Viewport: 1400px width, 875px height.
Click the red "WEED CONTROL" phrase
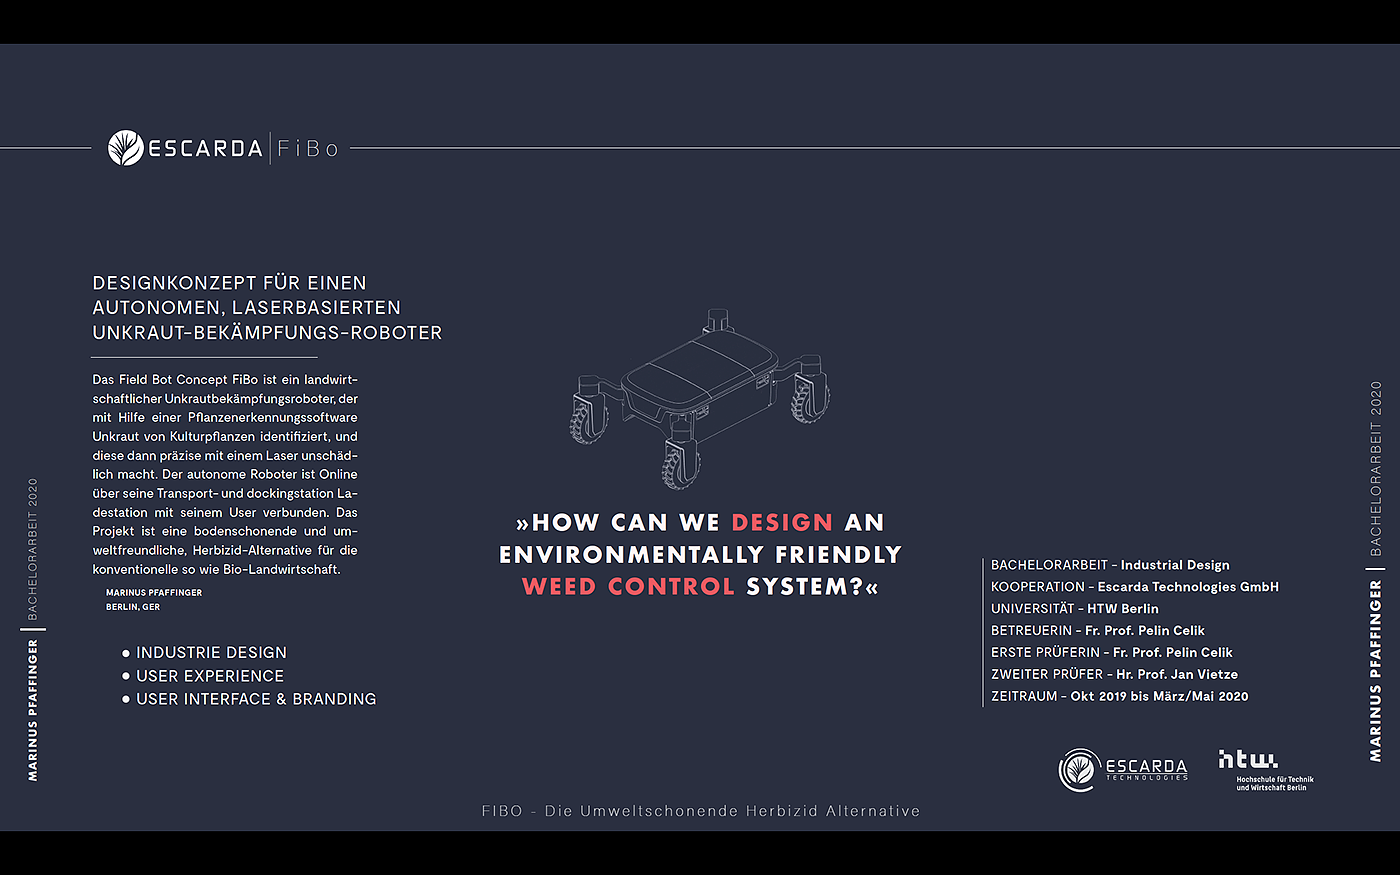click(x=628, y=586)
